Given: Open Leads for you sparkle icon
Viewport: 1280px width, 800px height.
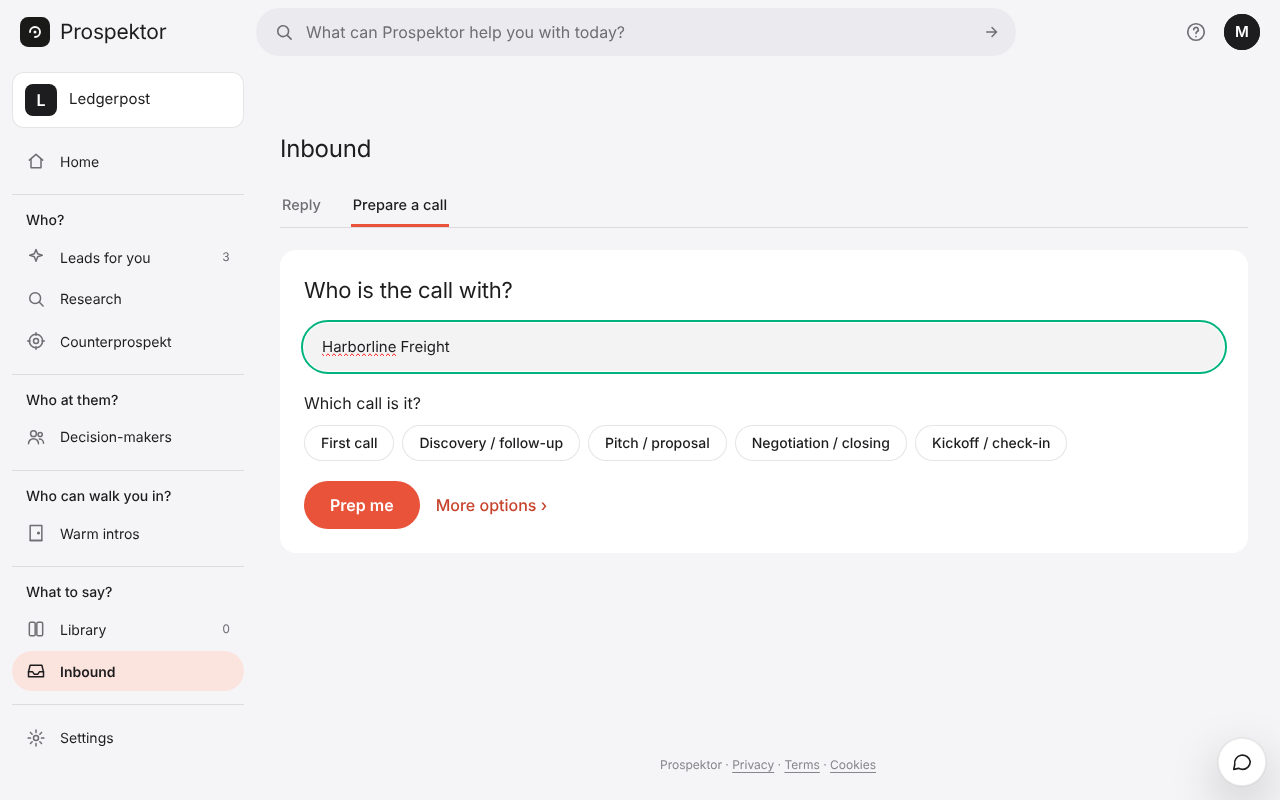Looking at the screenshot, I should point(36,257).
